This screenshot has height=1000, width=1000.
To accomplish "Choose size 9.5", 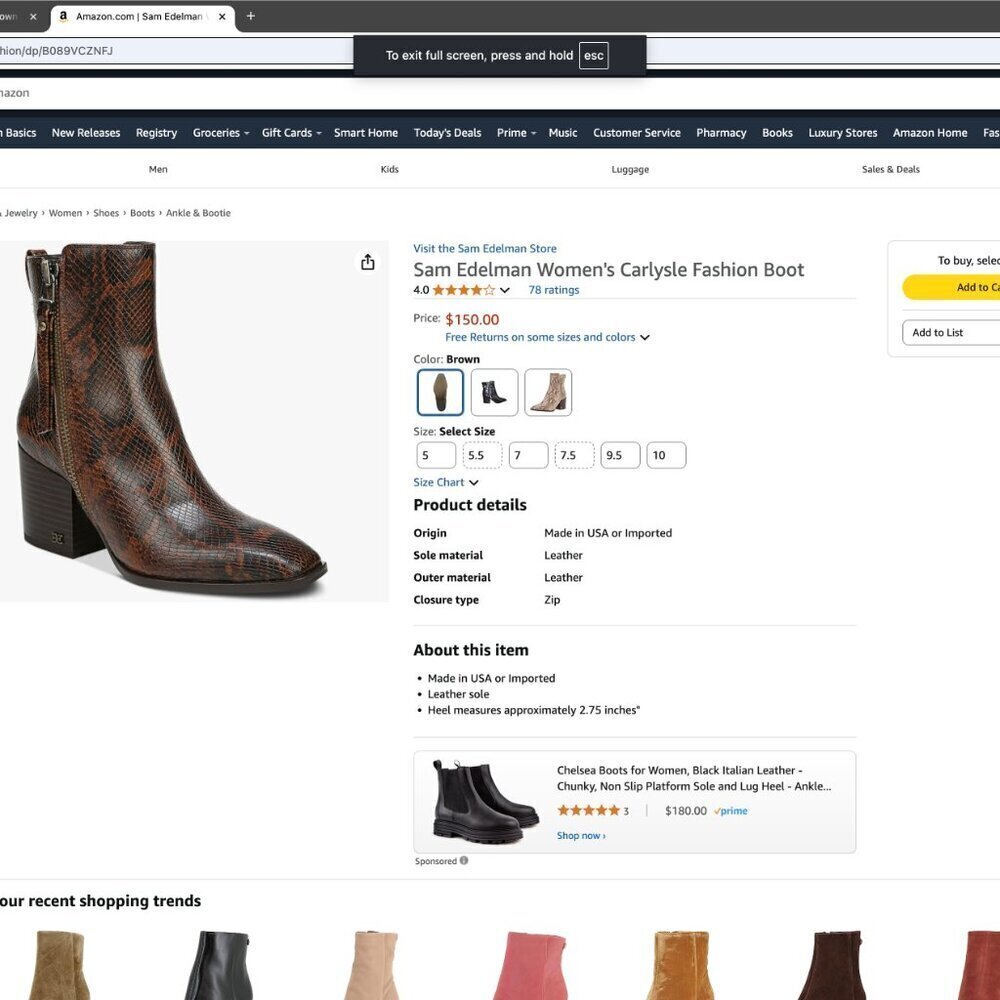I will click(x=620, y=455).
